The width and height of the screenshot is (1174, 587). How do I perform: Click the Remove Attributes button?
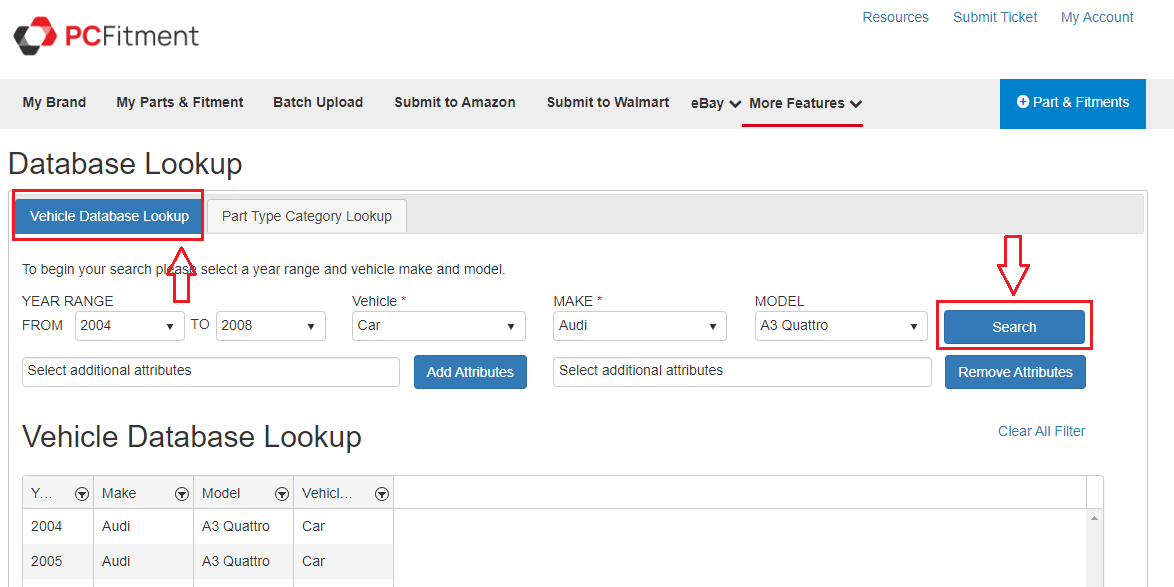click(x=1015, y=372)
